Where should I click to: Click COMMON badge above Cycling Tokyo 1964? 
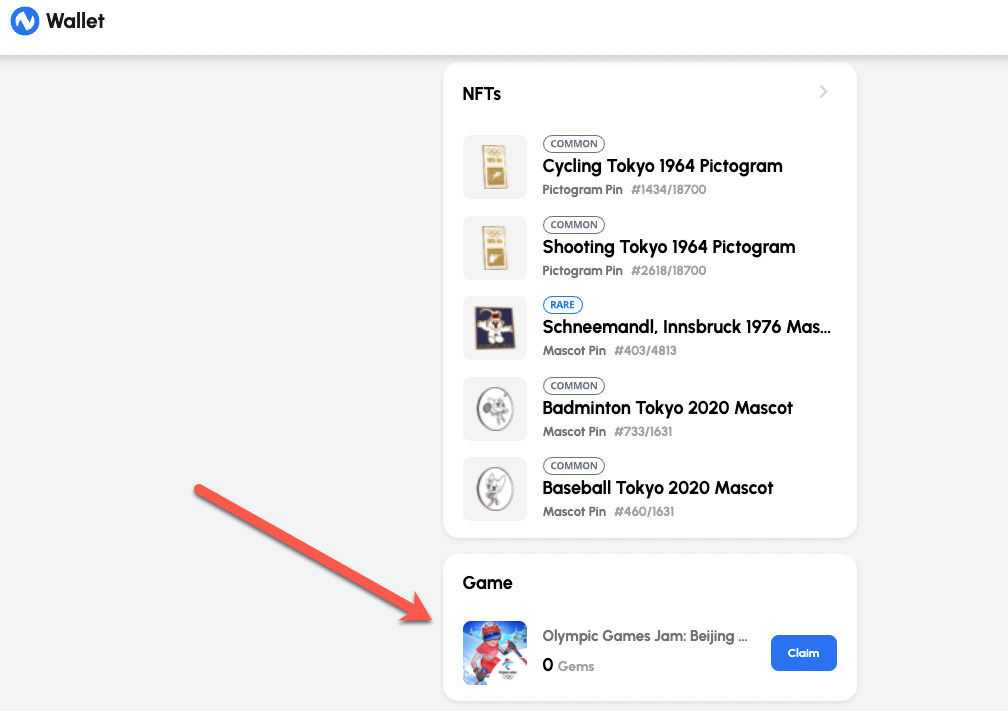574,144
